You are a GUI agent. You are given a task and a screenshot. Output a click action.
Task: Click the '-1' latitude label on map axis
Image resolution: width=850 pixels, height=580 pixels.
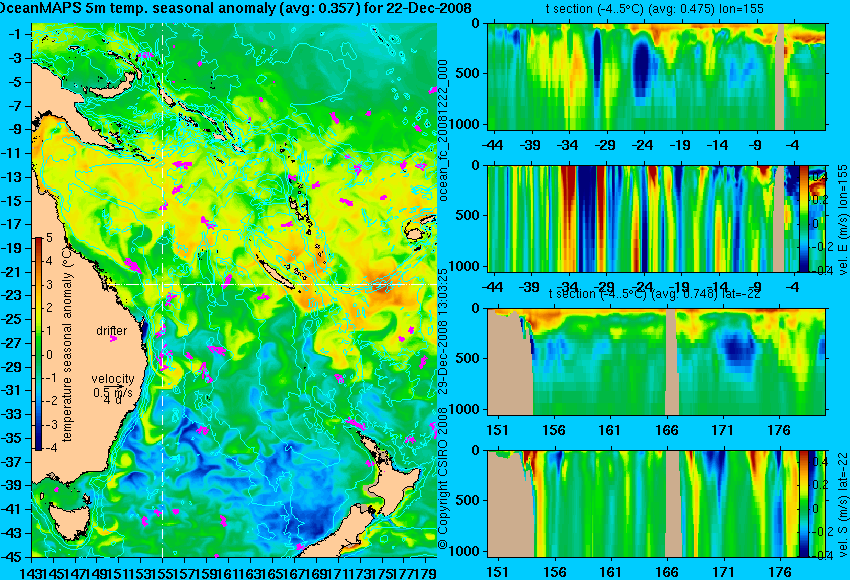[x=14, y=34]
